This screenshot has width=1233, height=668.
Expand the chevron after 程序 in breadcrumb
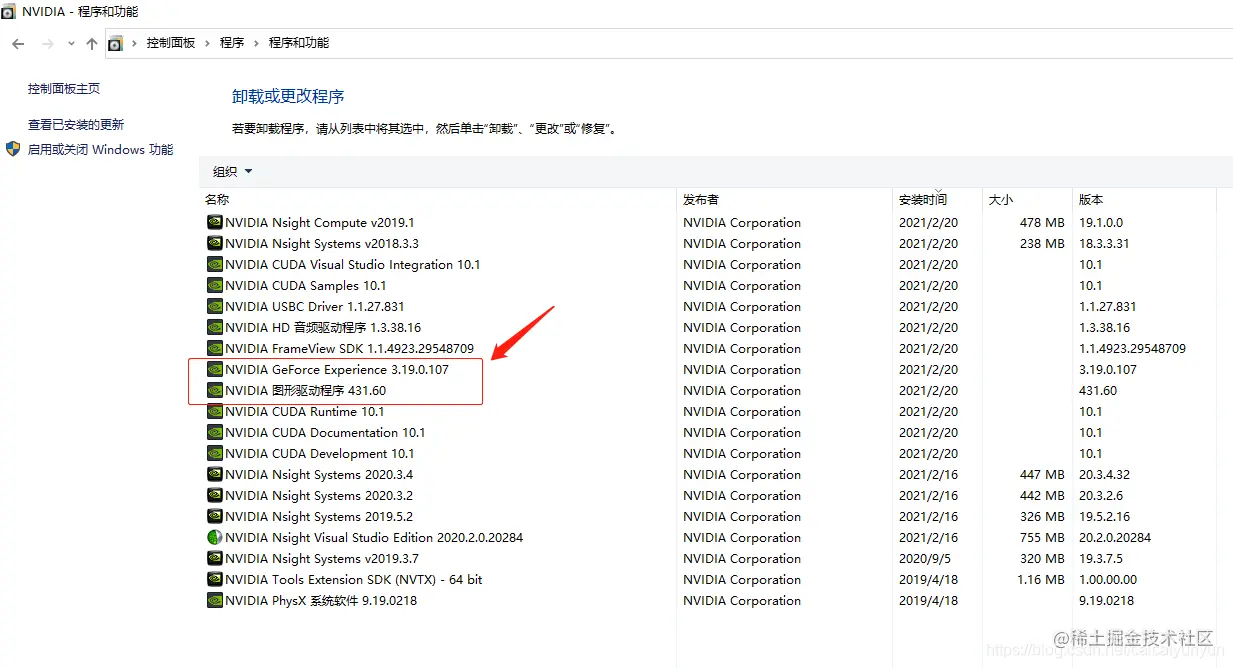click(x=257, y=43)
